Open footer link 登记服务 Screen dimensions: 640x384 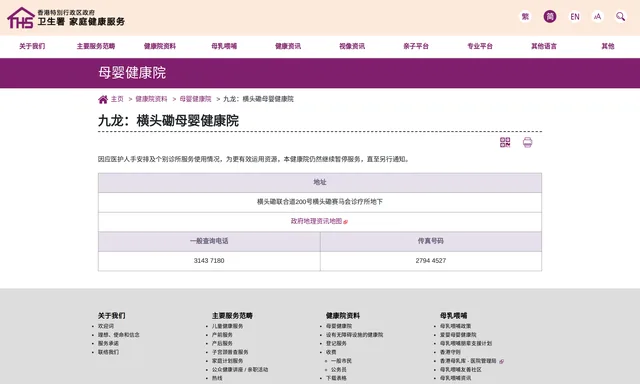(336, 343)
